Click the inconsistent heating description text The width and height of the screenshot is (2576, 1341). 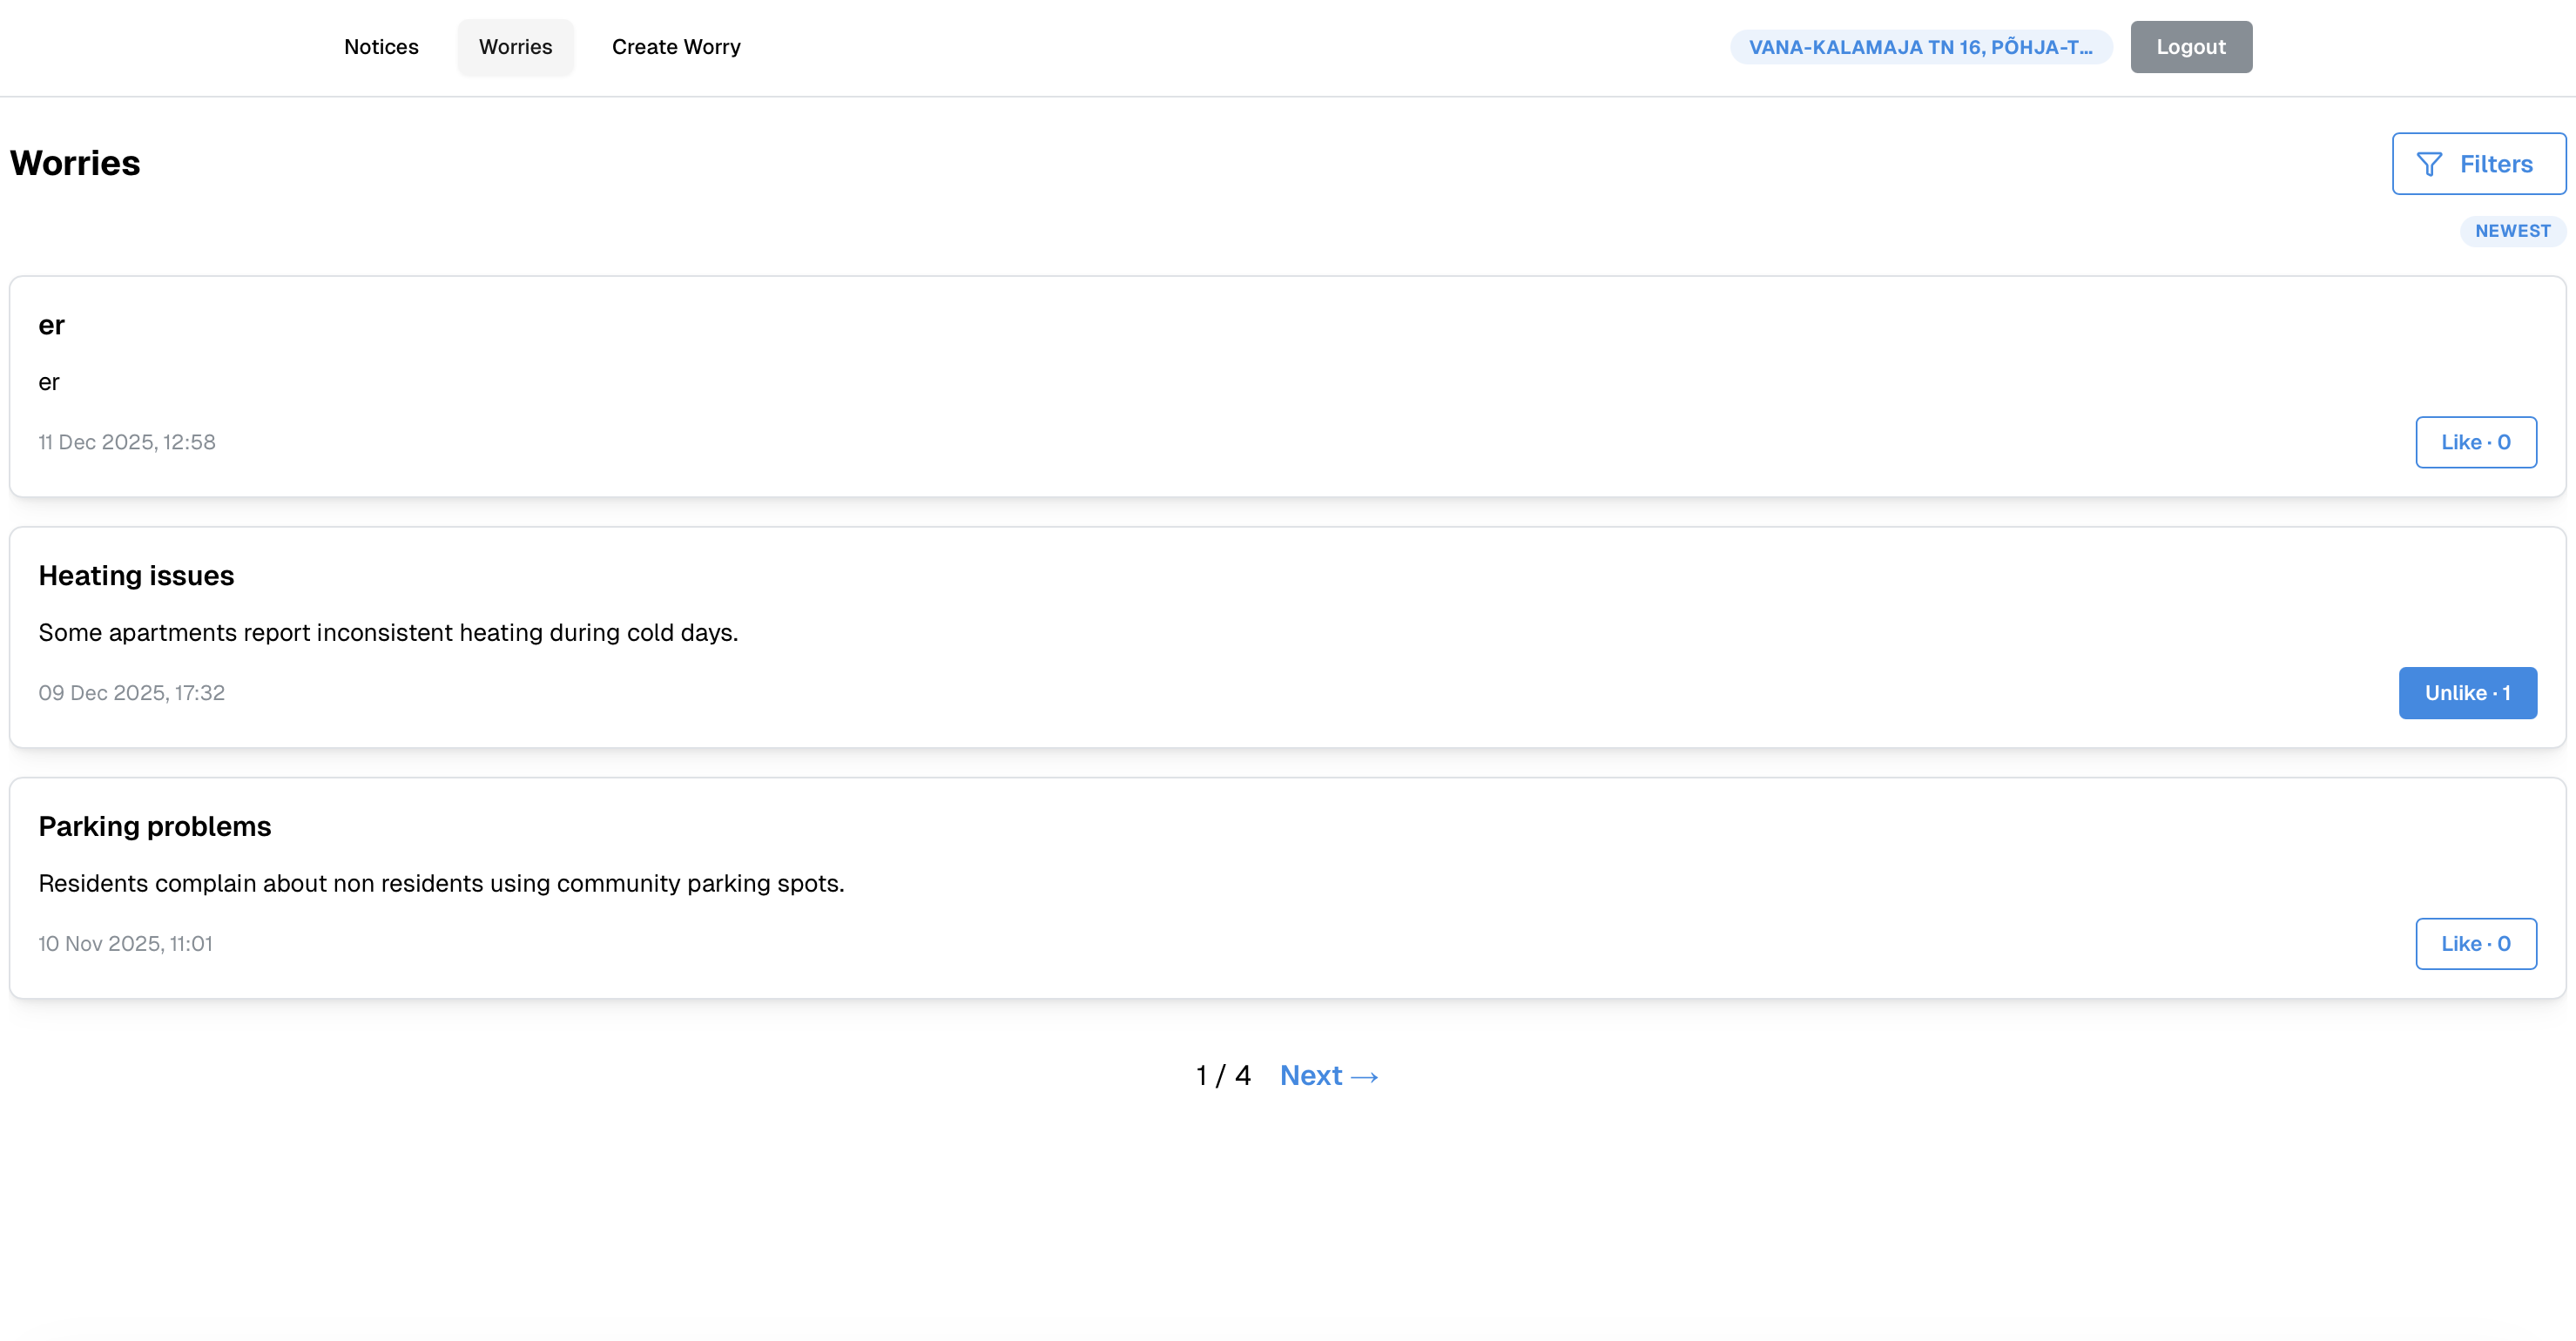[388, 633]
